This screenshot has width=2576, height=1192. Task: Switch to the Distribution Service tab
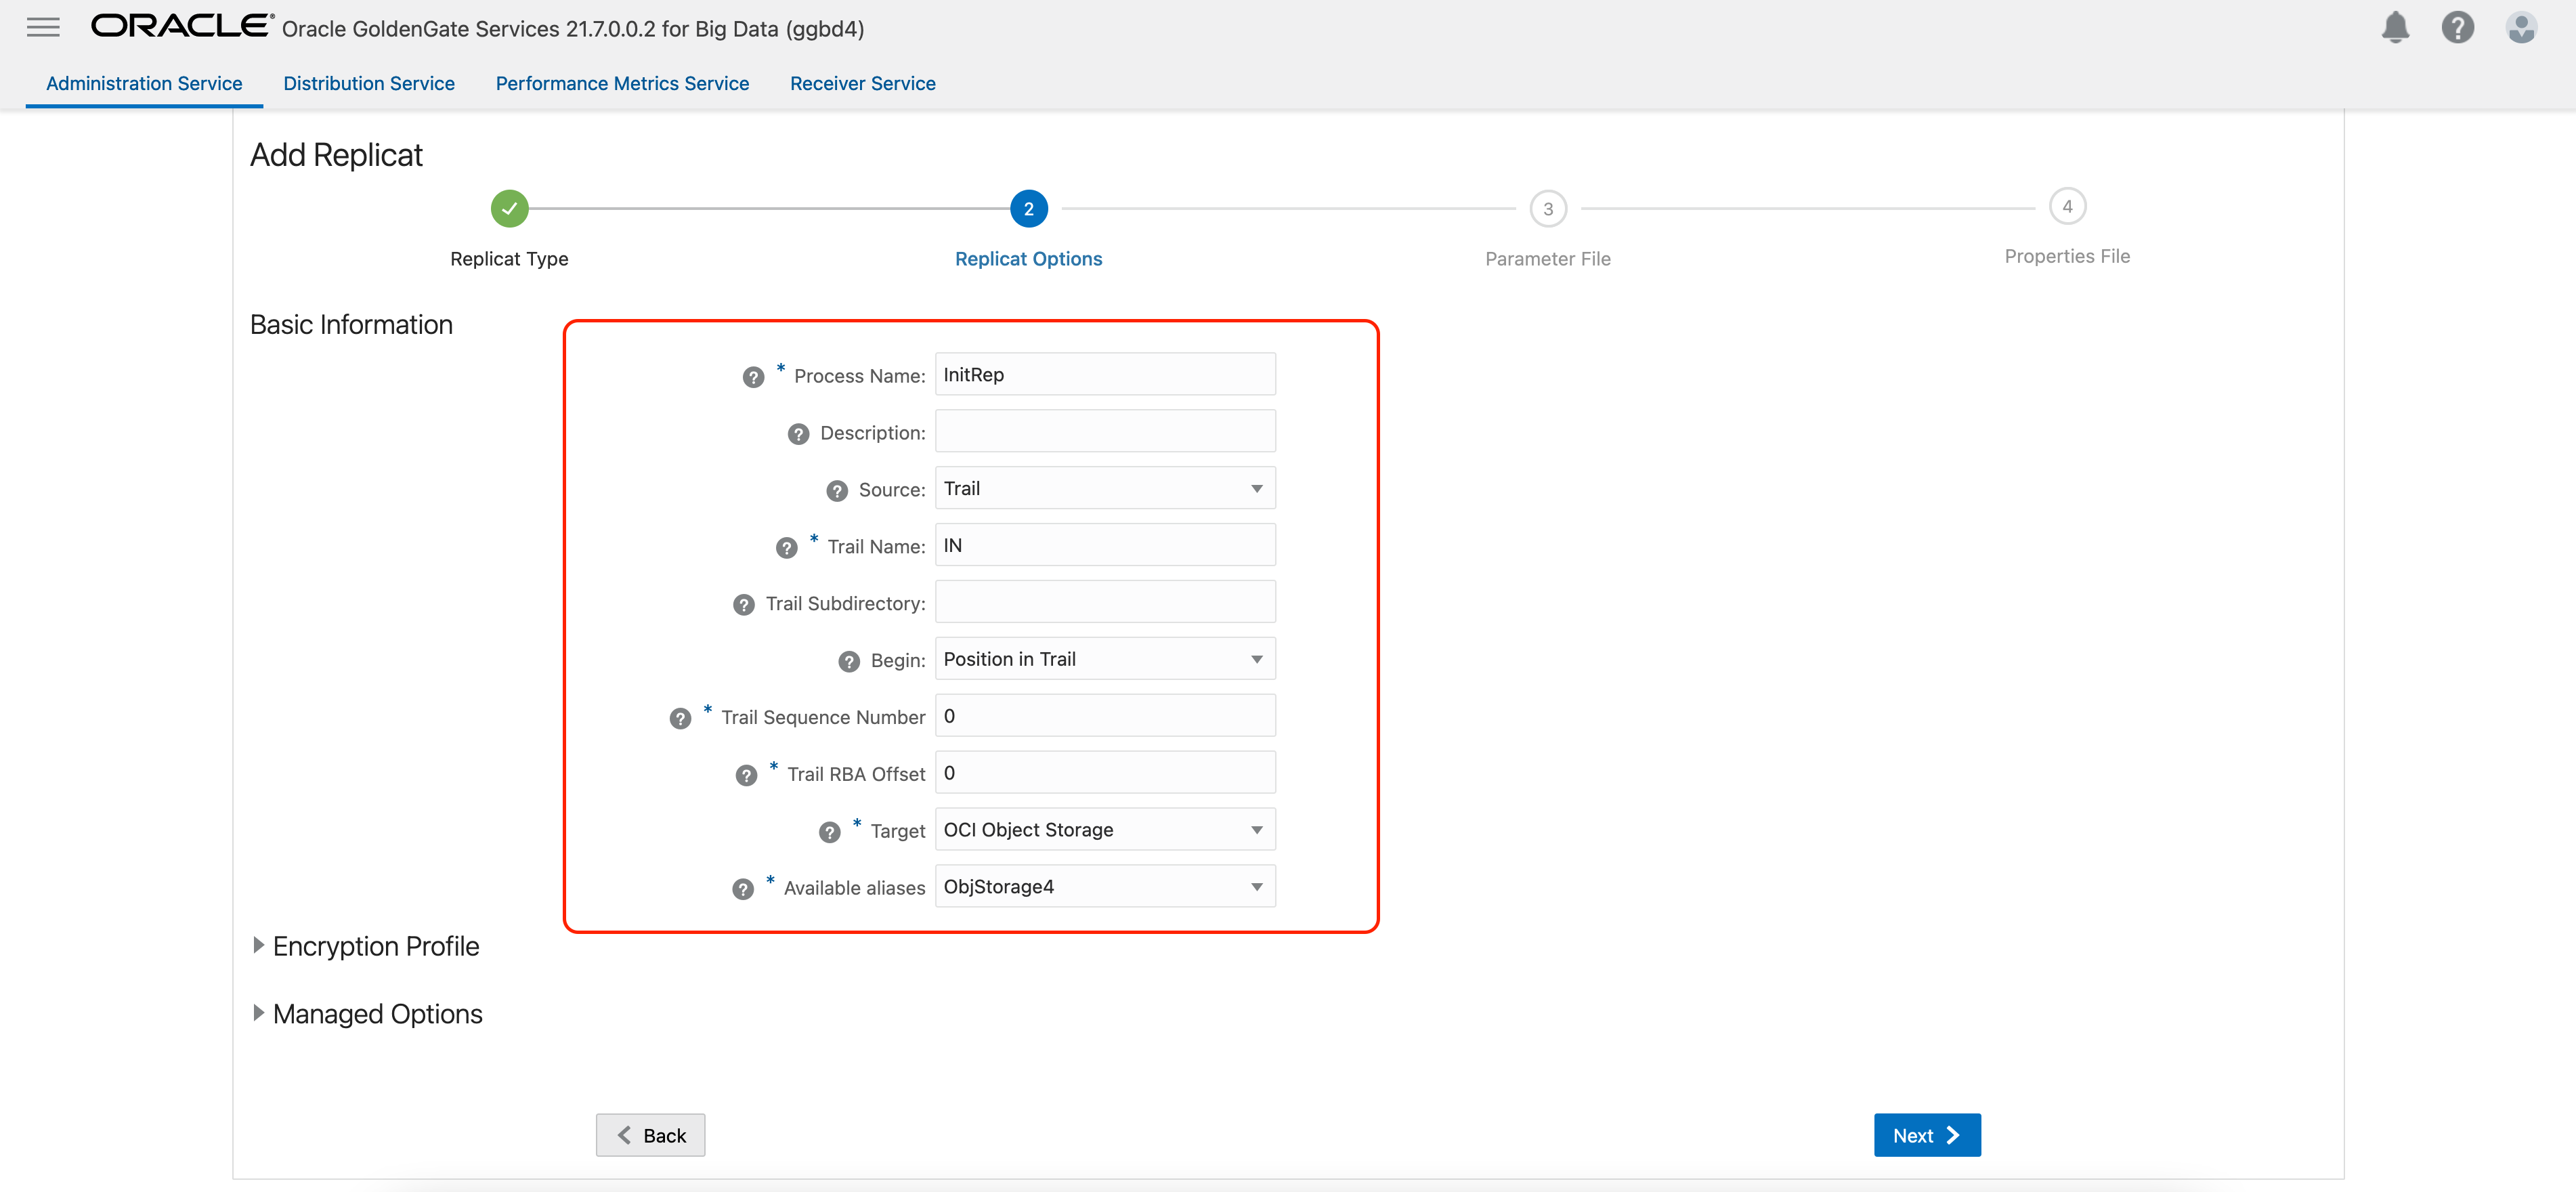click(369, 83)
